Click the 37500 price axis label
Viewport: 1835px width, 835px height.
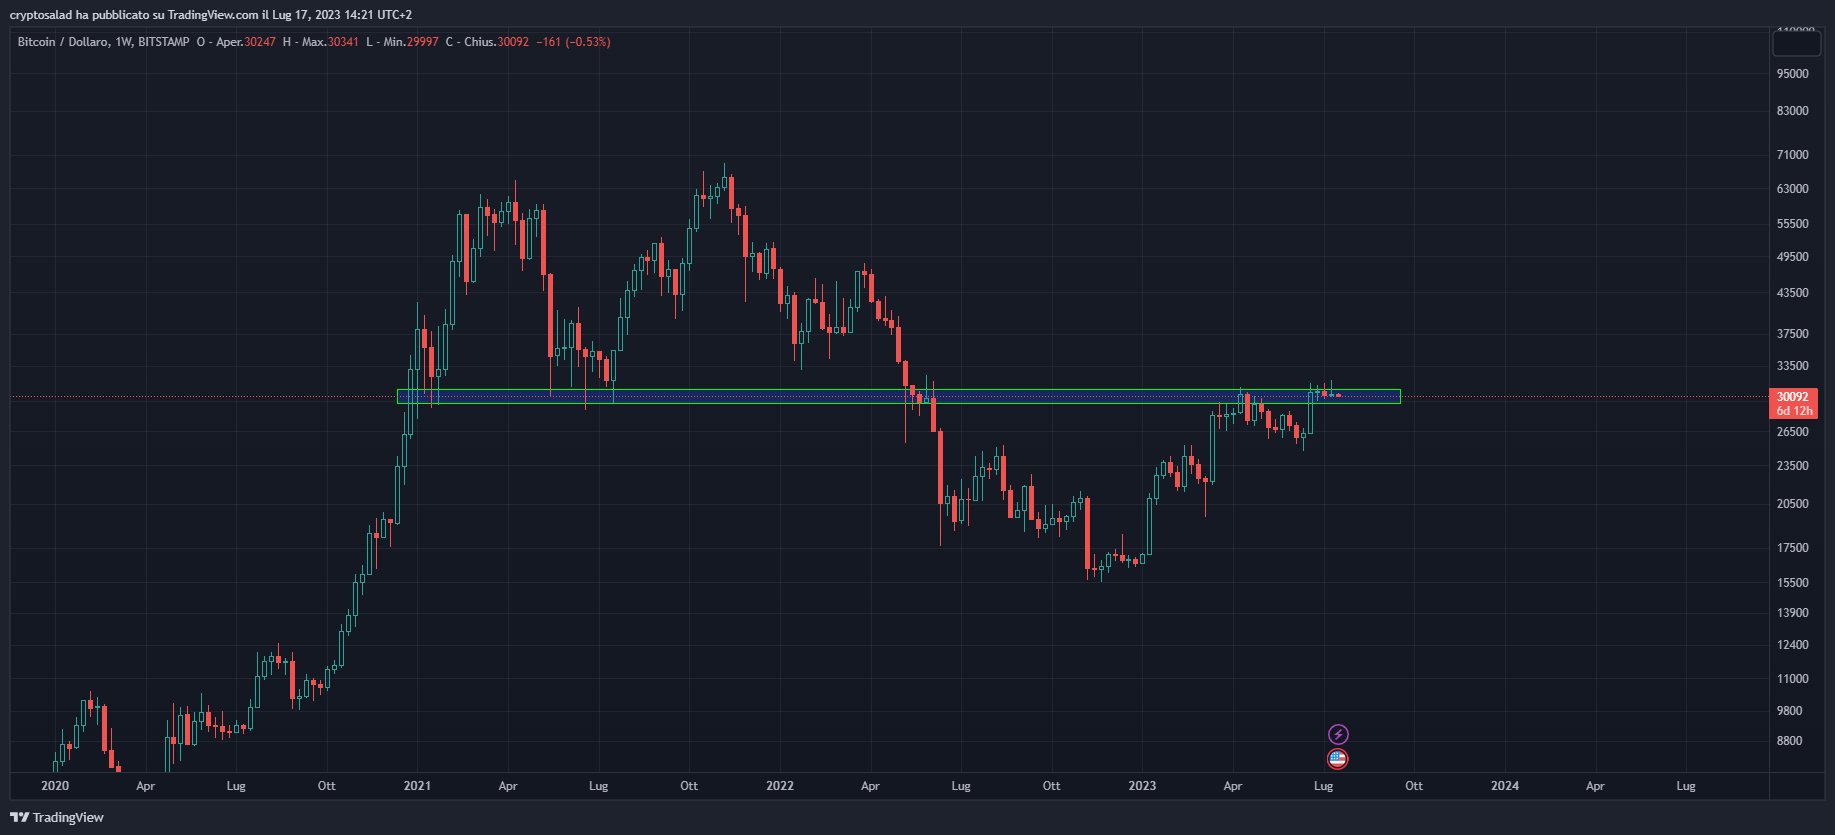tap(1792, 334)
